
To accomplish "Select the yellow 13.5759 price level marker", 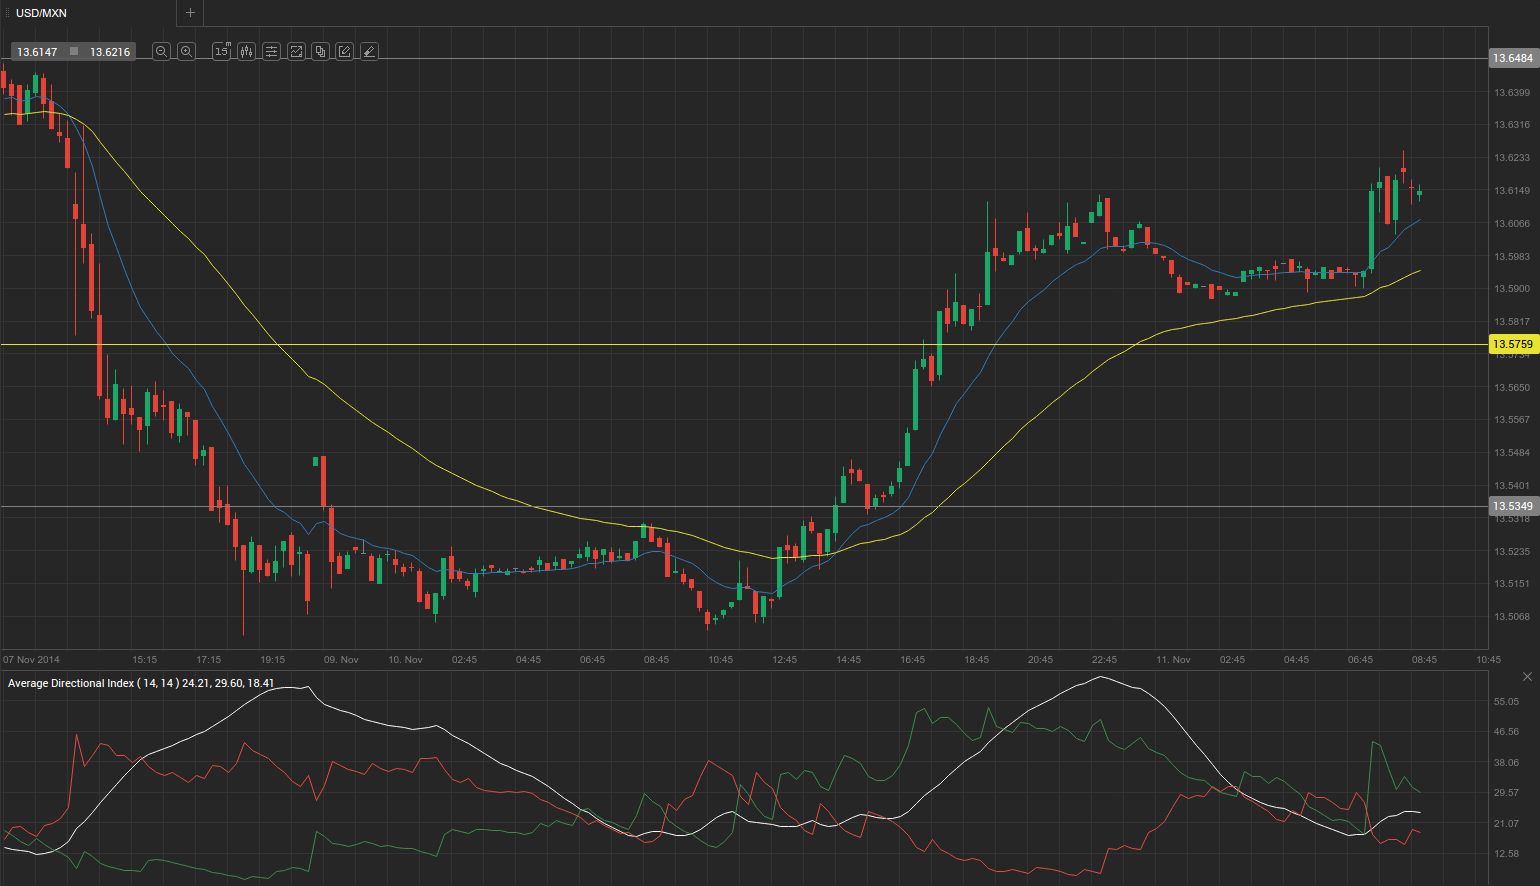I will click(x=1512, y=344).
